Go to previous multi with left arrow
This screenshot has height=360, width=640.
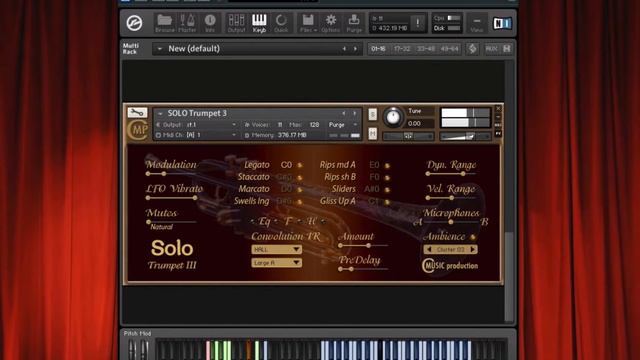point(344,49)
